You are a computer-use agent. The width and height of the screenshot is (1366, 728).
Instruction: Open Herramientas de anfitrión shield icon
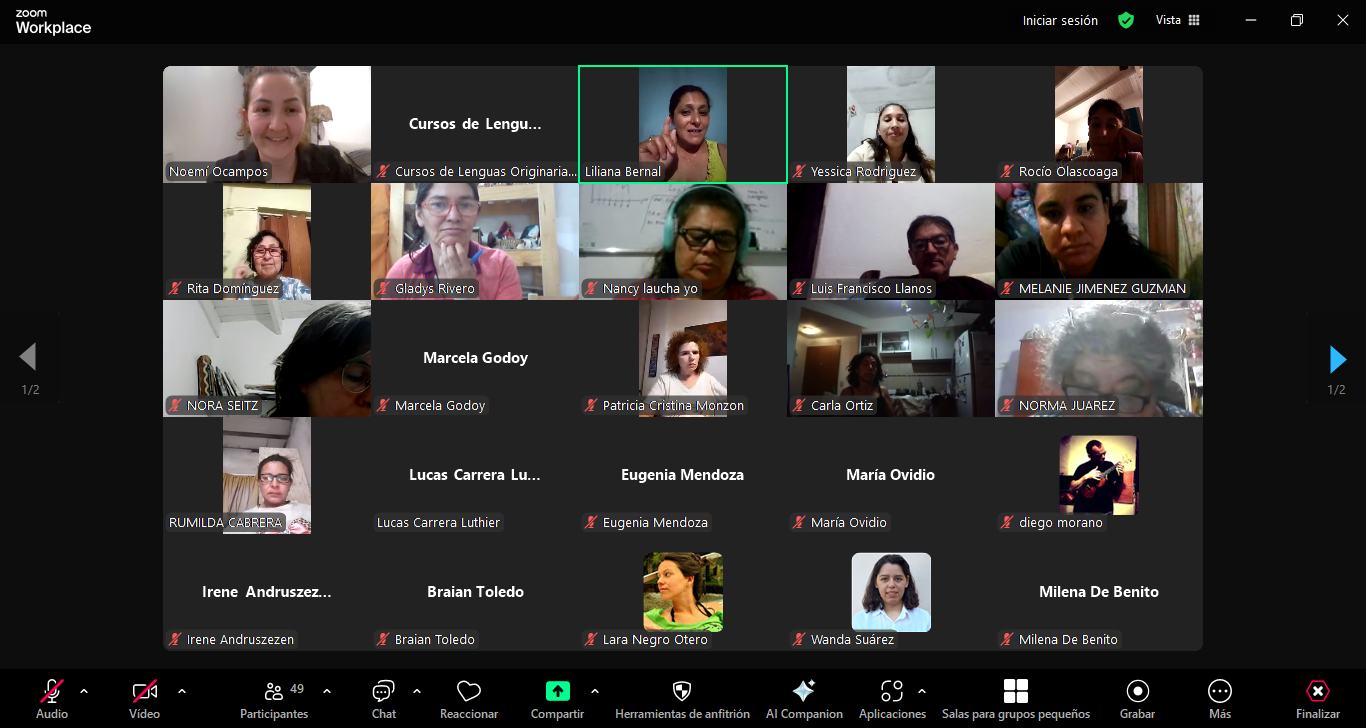(x=682, y=692)
